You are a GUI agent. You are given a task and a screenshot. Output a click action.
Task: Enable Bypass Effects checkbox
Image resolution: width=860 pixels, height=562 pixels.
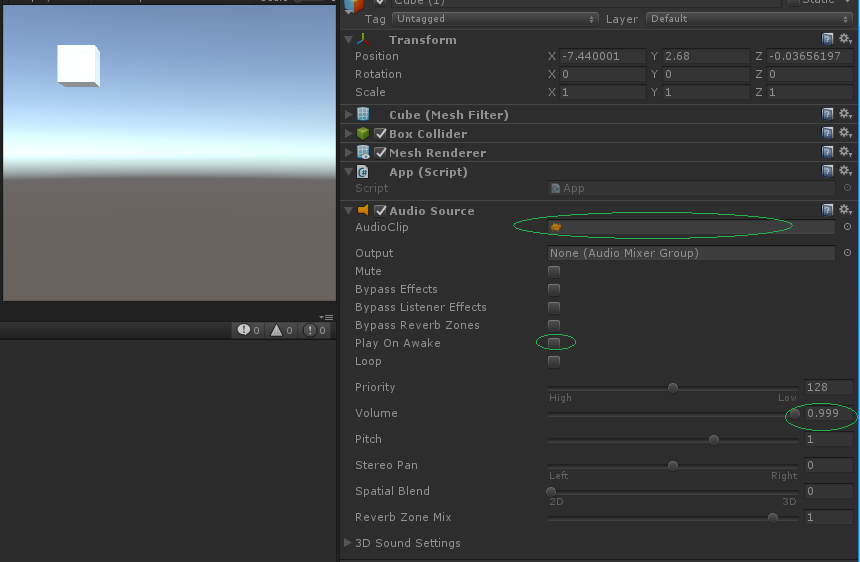click(x=554, y=289)
